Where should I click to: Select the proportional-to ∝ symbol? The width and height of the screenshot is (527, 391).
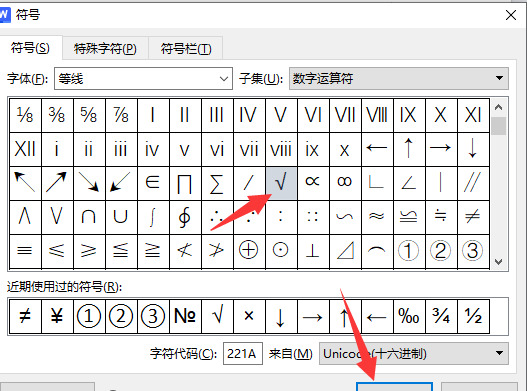(x=313, y=183)
